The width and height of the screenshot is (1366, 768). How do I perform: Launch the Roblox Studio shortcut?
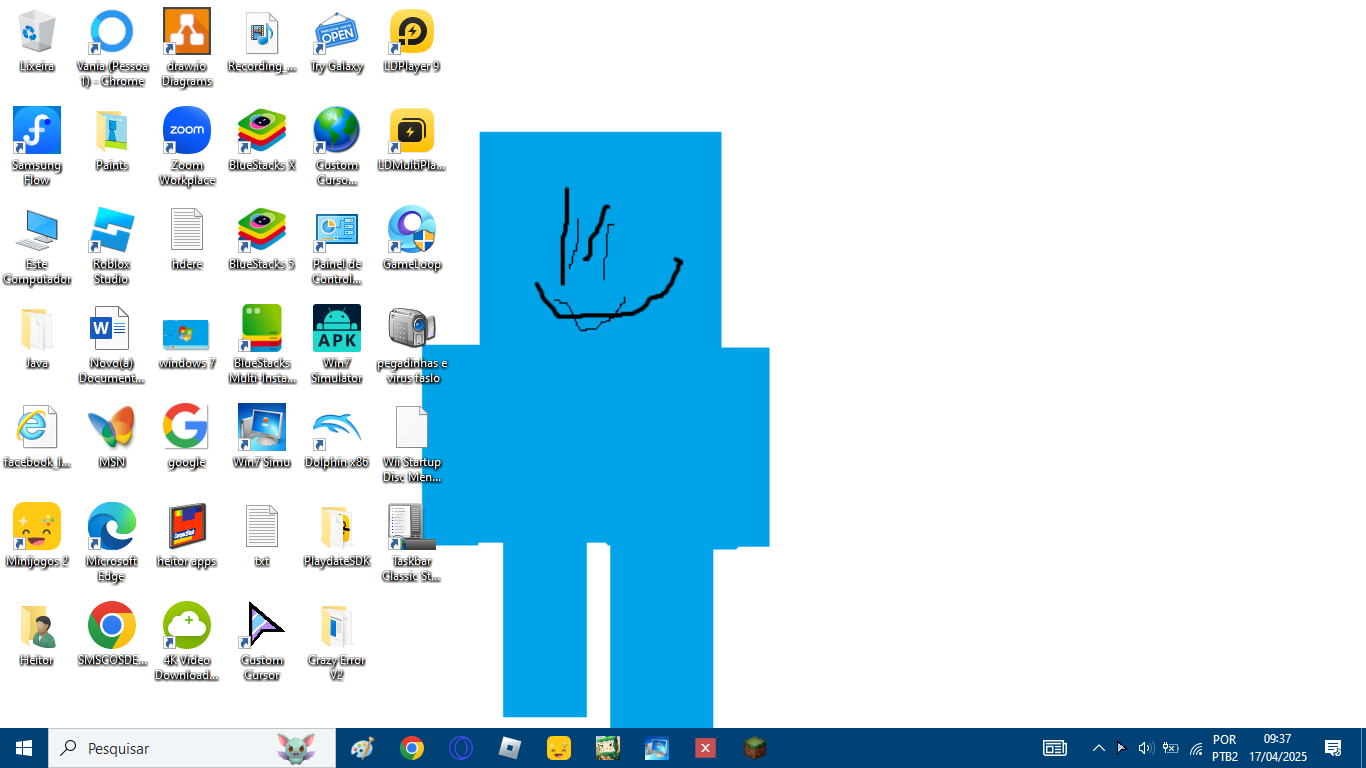pos(112,246)
